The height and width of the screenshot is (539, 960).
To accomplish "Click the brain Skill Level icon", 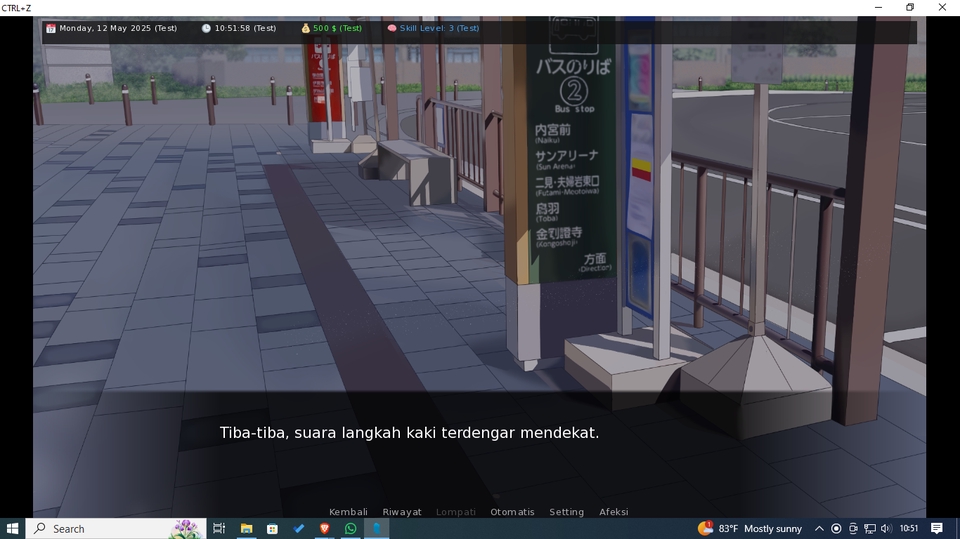I will pyautogui.click(x=392, y=28).
